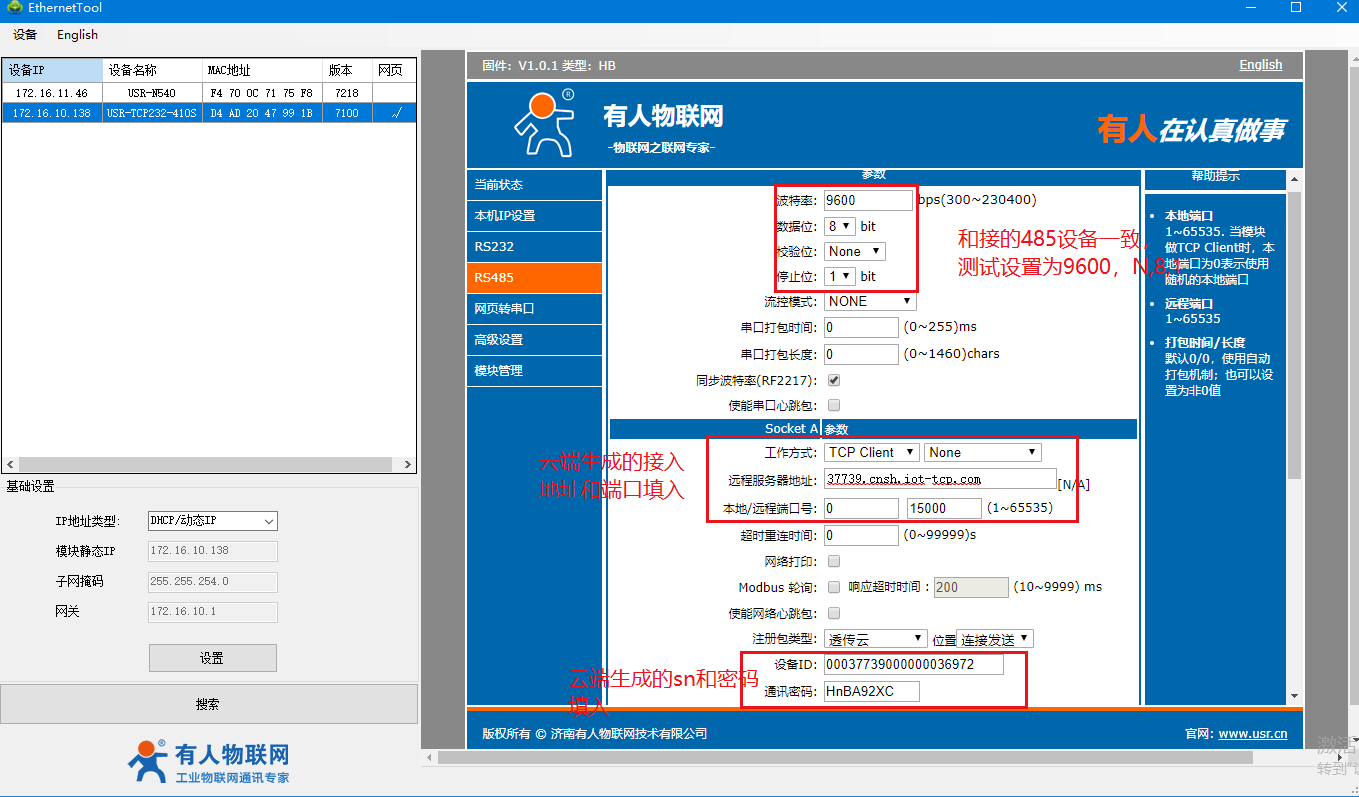Expand the parity None dropdown
The image size is (1359, 797).
click(x=855, y=251)
